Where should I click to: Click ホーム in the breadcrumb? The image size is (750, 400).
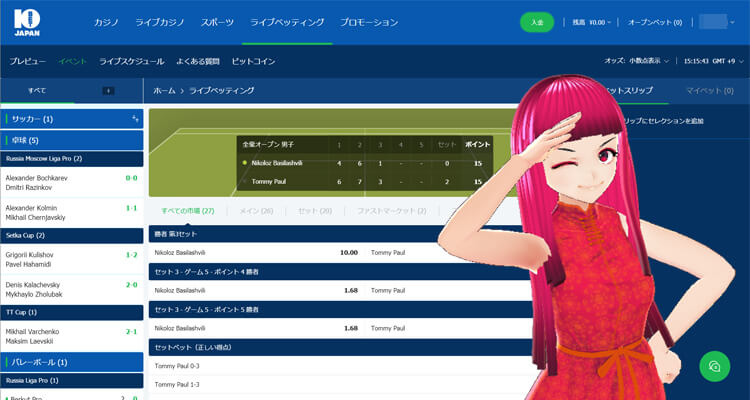[164, 90]
